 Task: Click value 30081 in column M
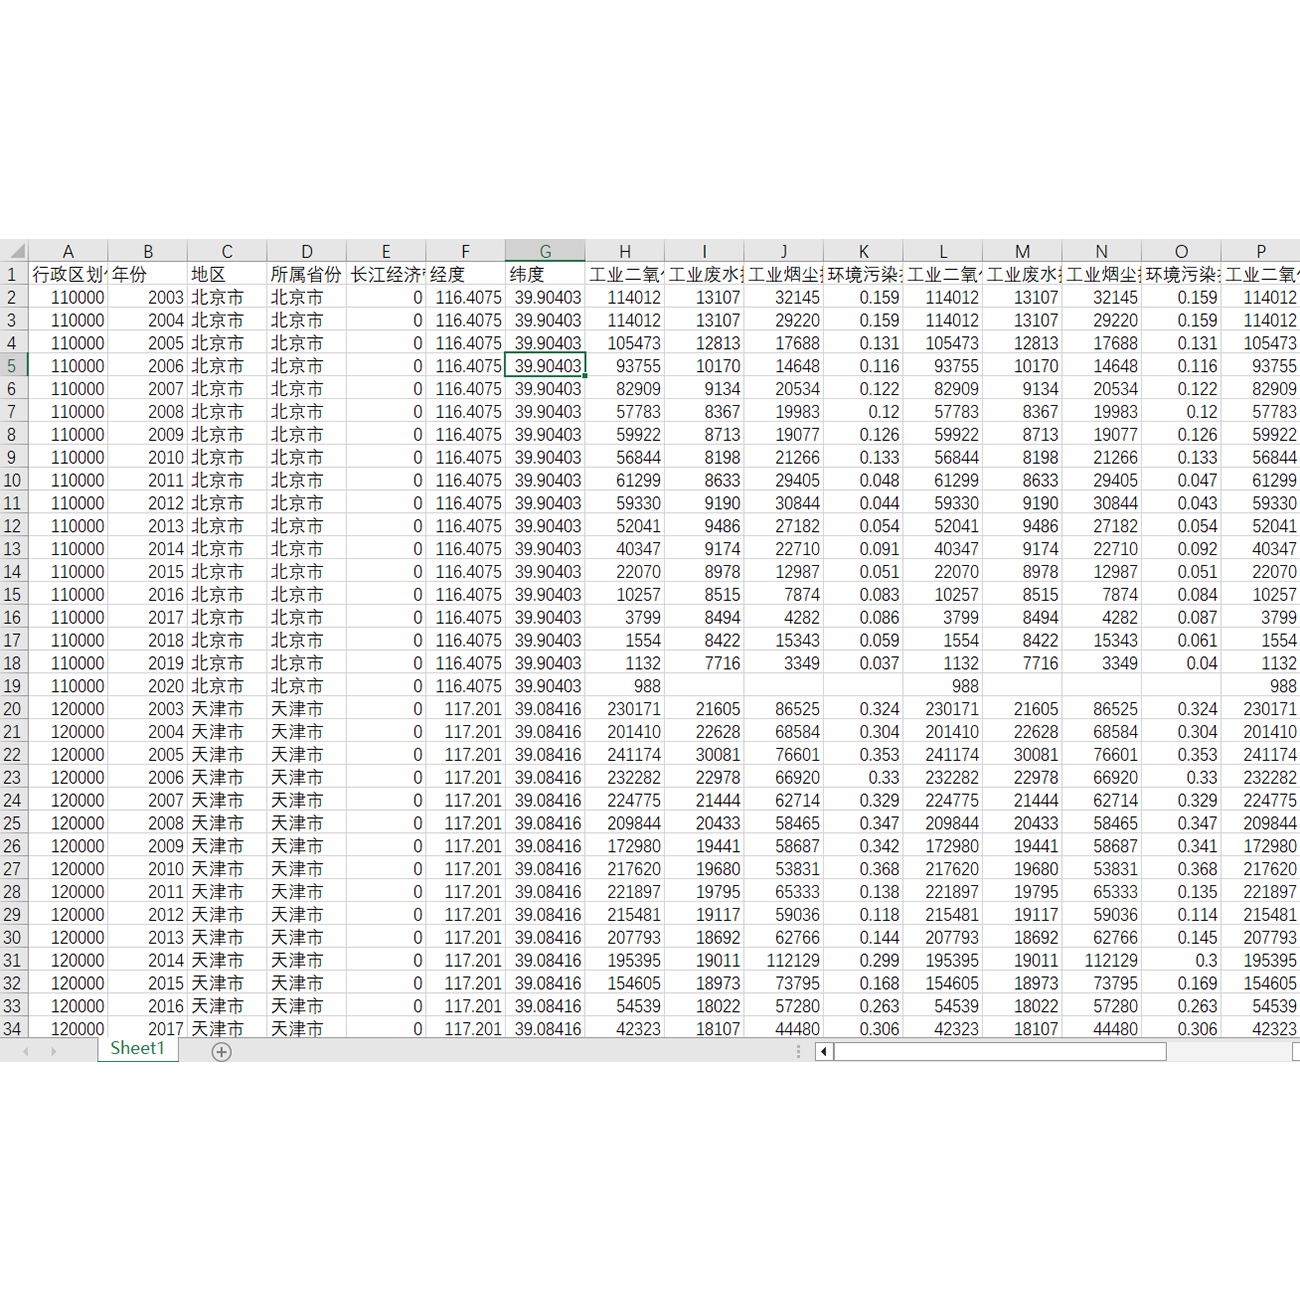1022,754
